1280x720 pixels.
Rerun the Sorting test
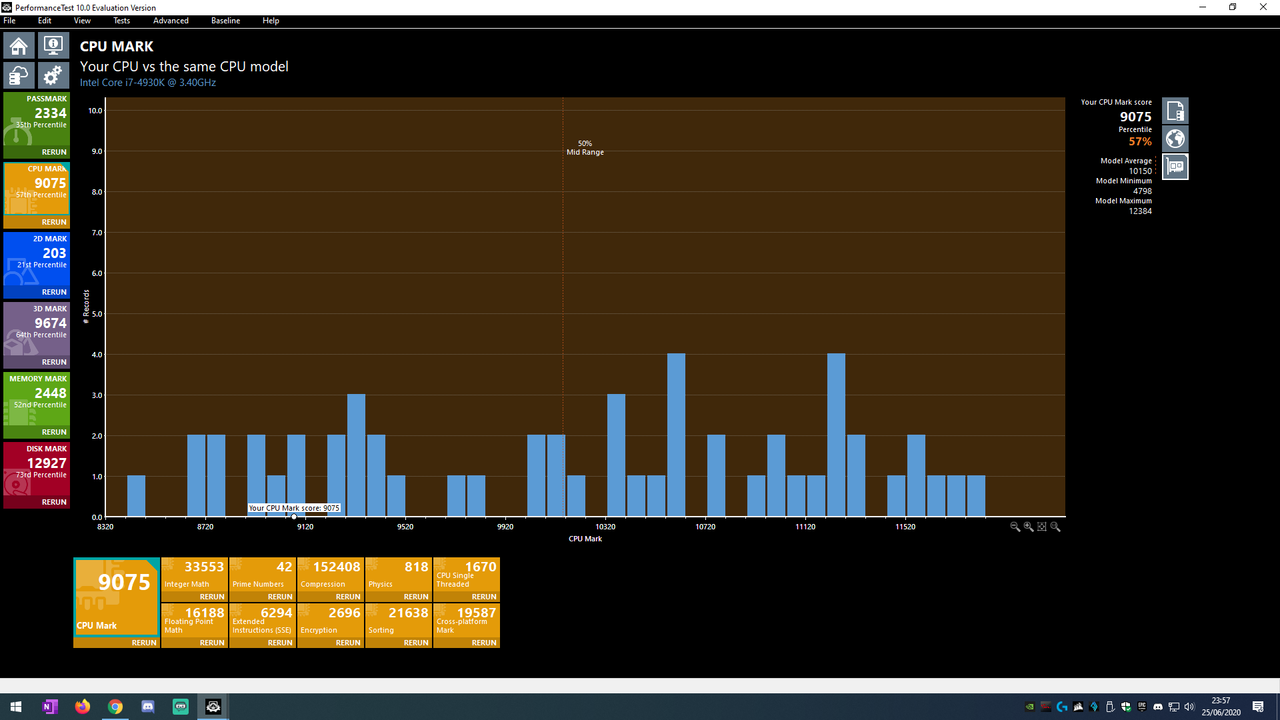(x=416, y=643)
